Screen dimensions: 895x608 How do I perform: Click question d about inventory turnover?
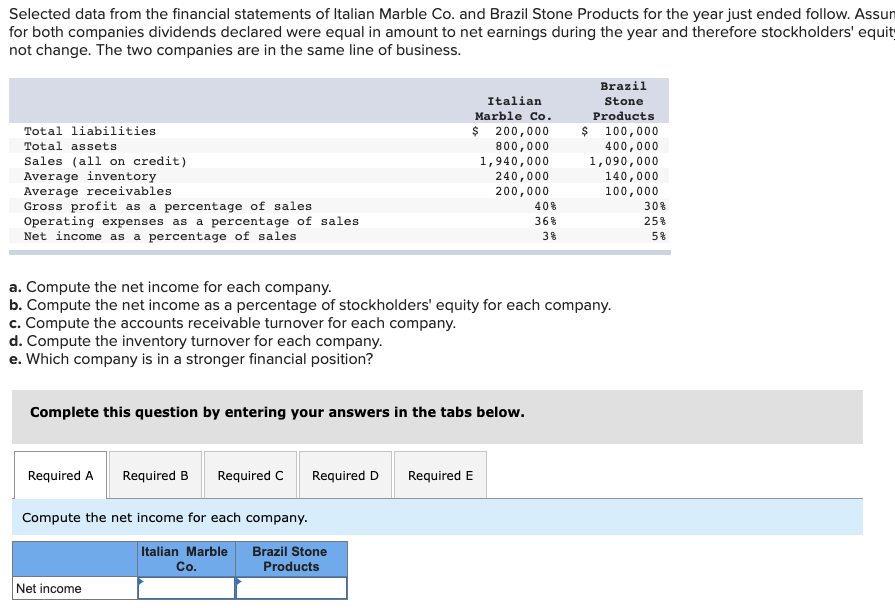tap(196, 341)
